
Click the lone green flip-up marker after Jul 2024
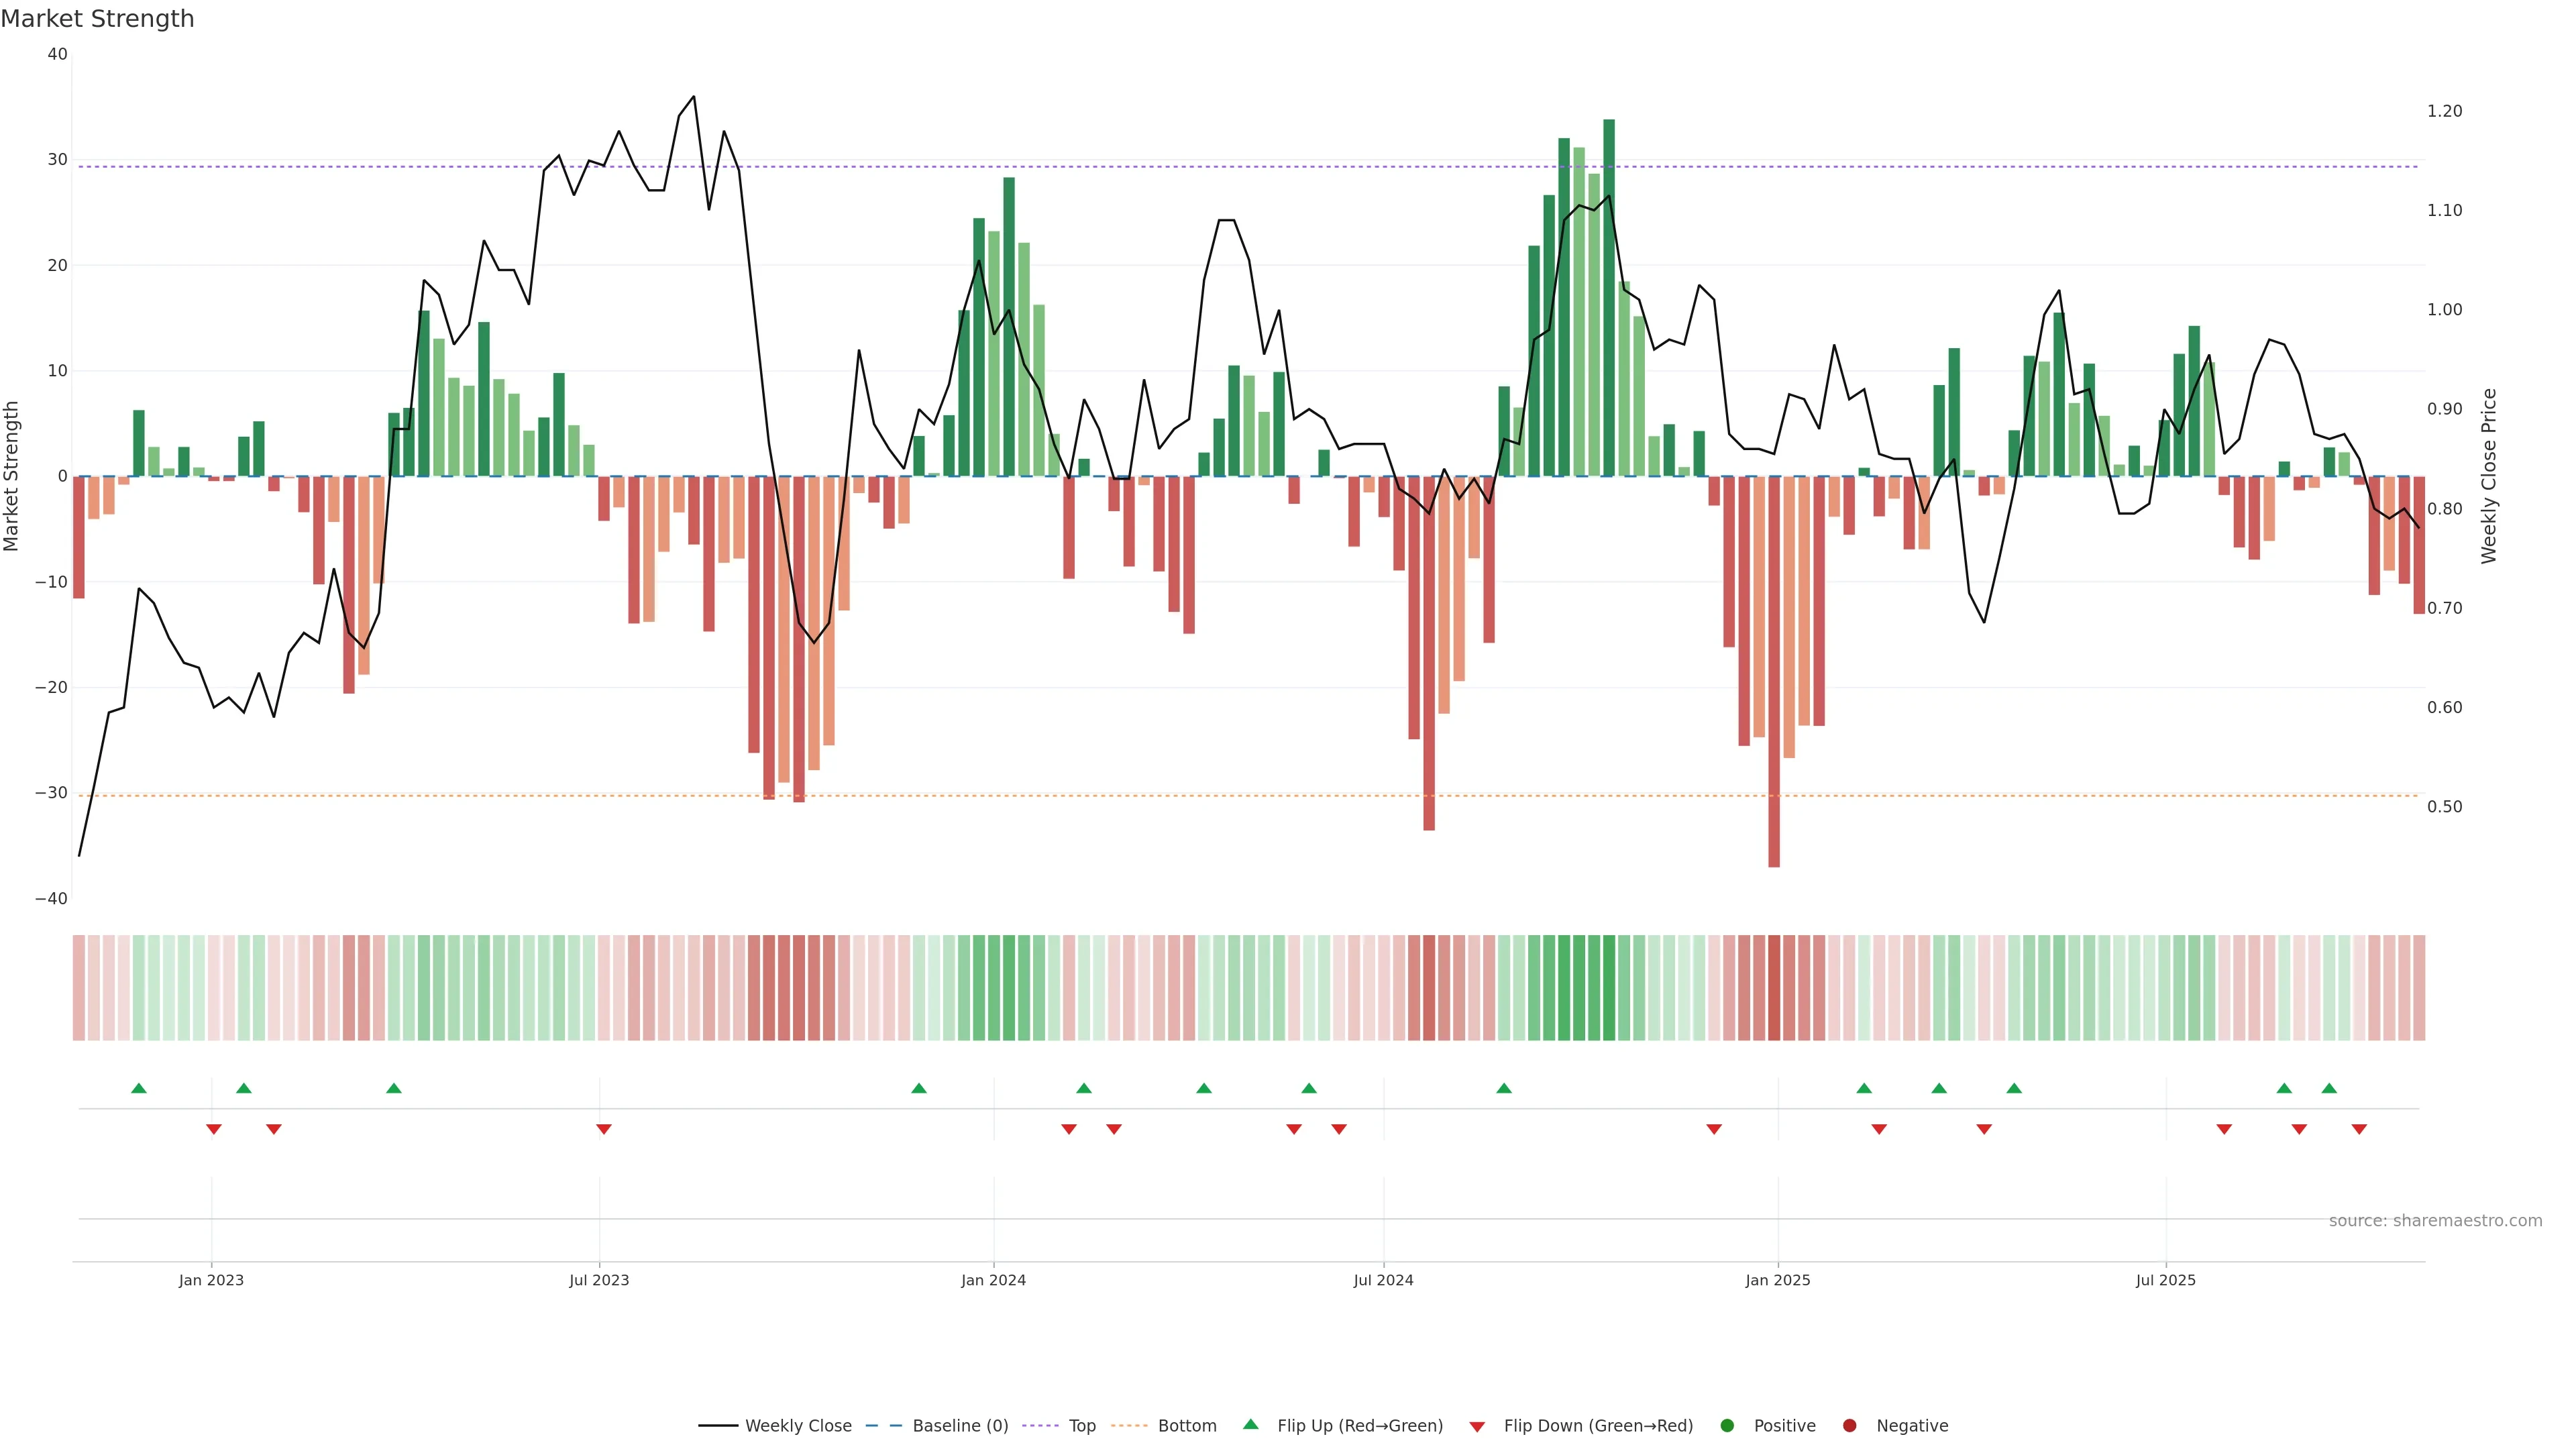[x=1504, y=1088]
